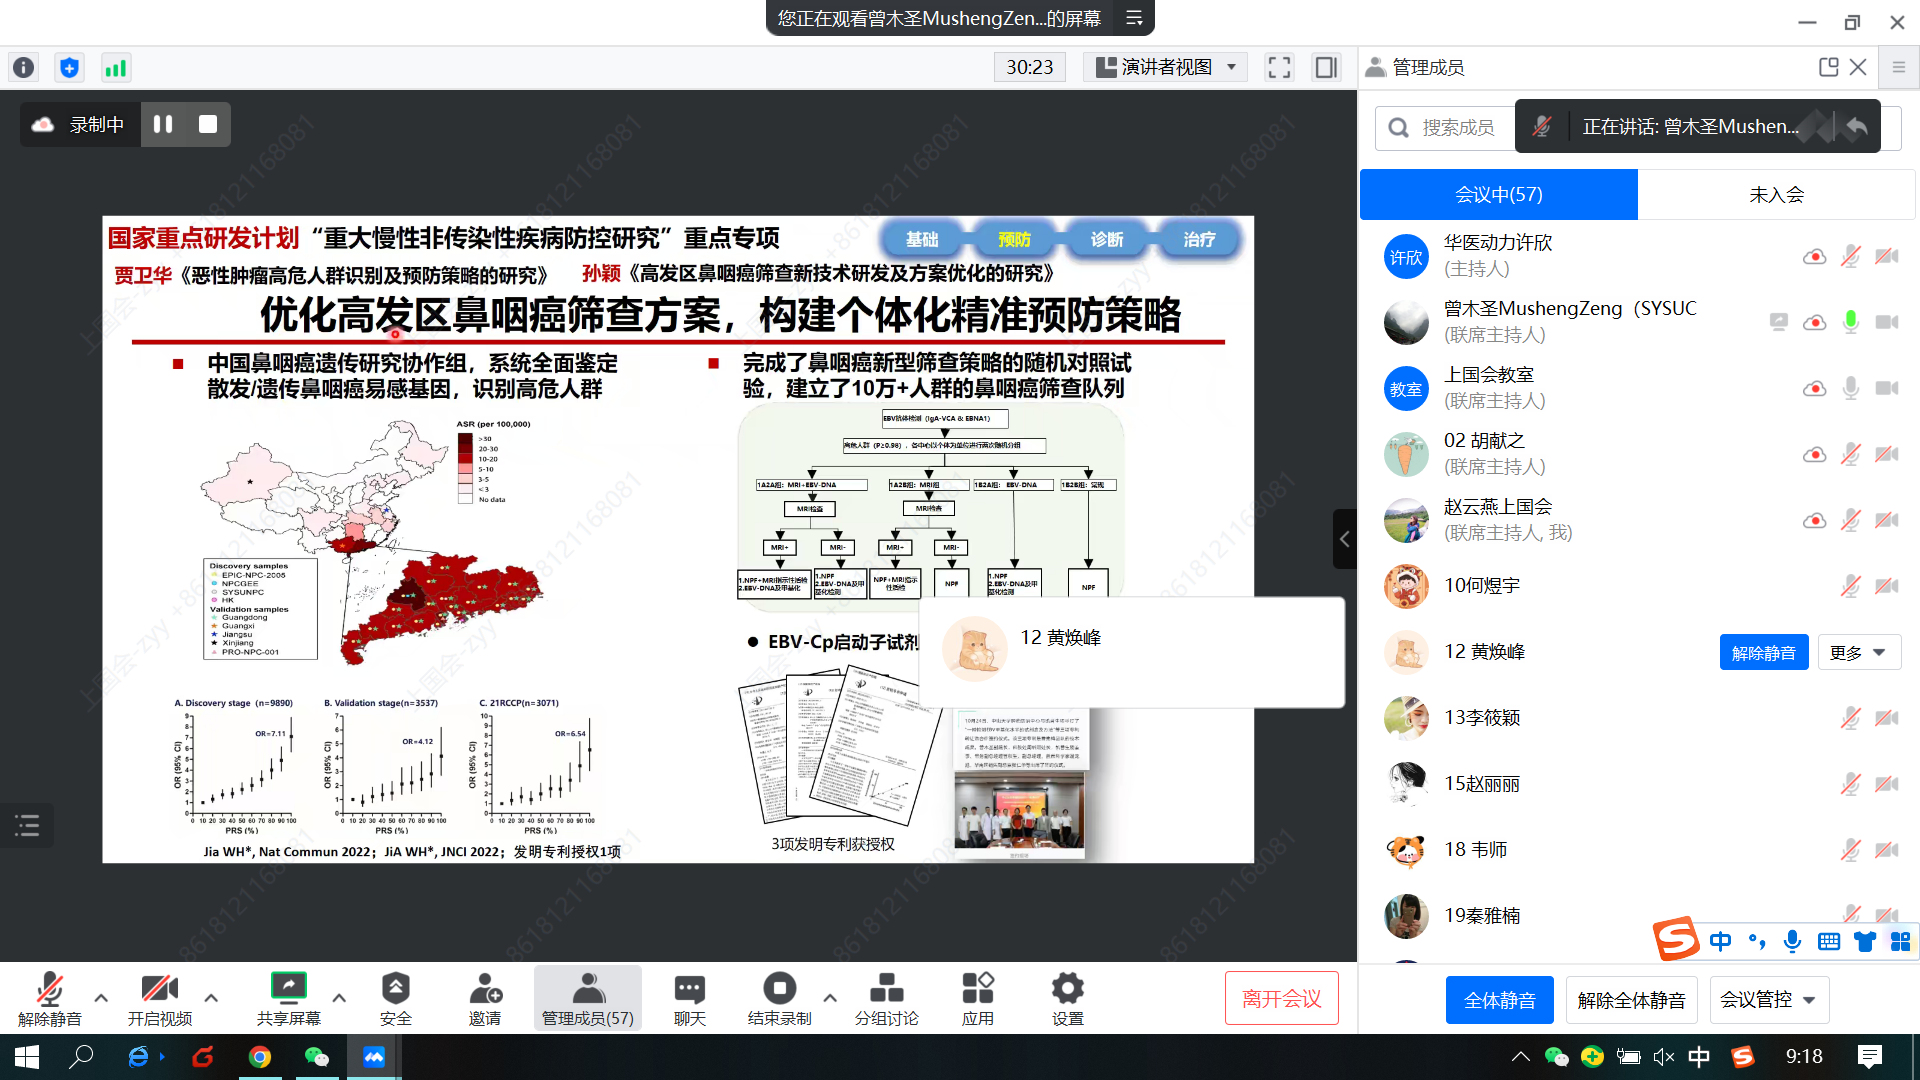
Task: Open the 安全 security shield icon
Action: (x=395, y=997)
